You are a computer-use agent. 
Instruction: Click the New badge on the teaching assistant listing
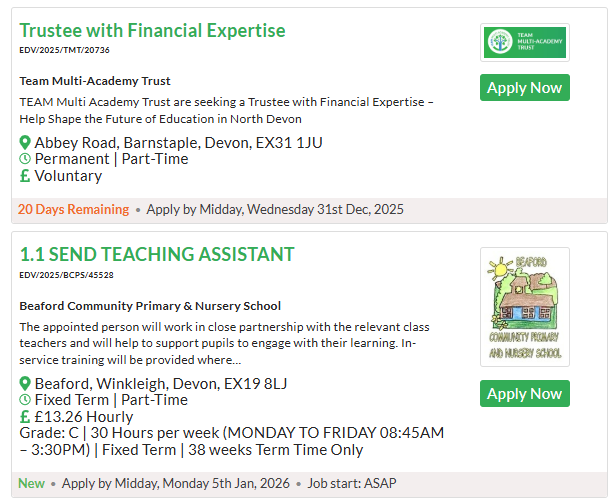pos(31,484)
